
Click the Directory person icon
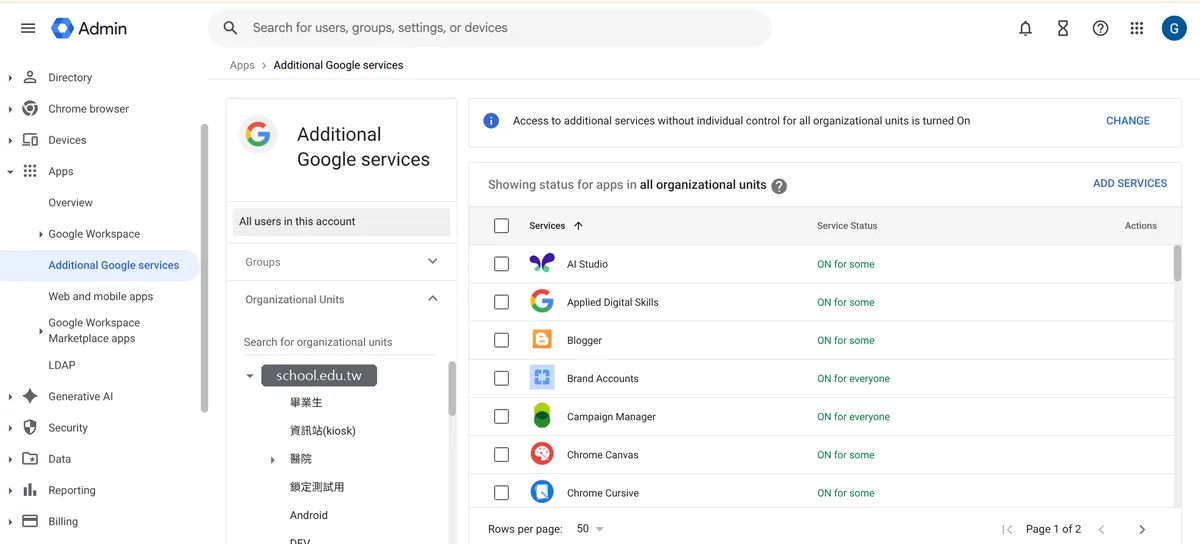click(x=30, y=77)
